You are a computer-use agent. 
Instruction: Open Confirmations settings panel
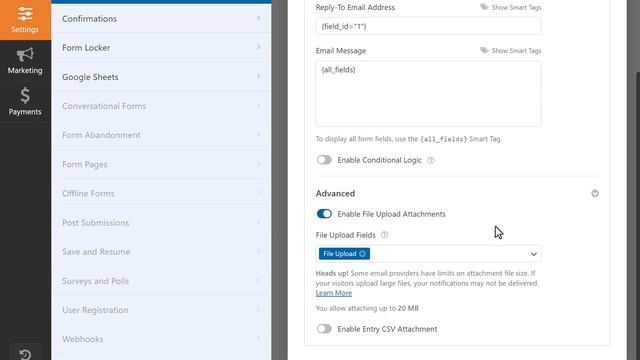tap(161, 18)
